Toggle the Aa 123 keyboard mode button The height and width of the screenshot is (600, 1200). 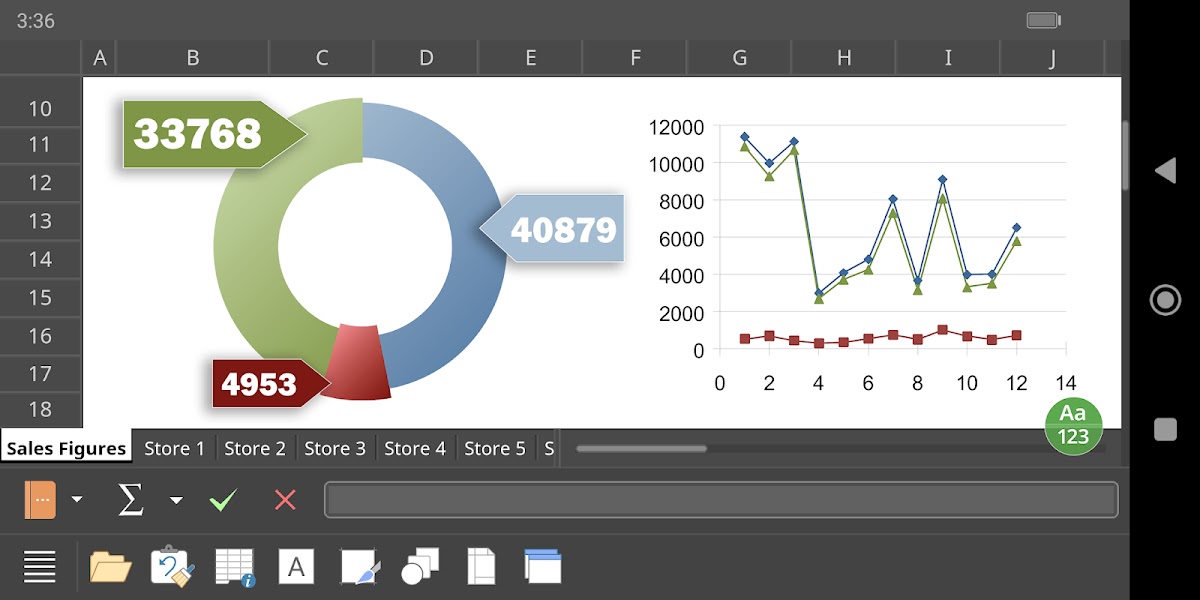(1073, 425)
